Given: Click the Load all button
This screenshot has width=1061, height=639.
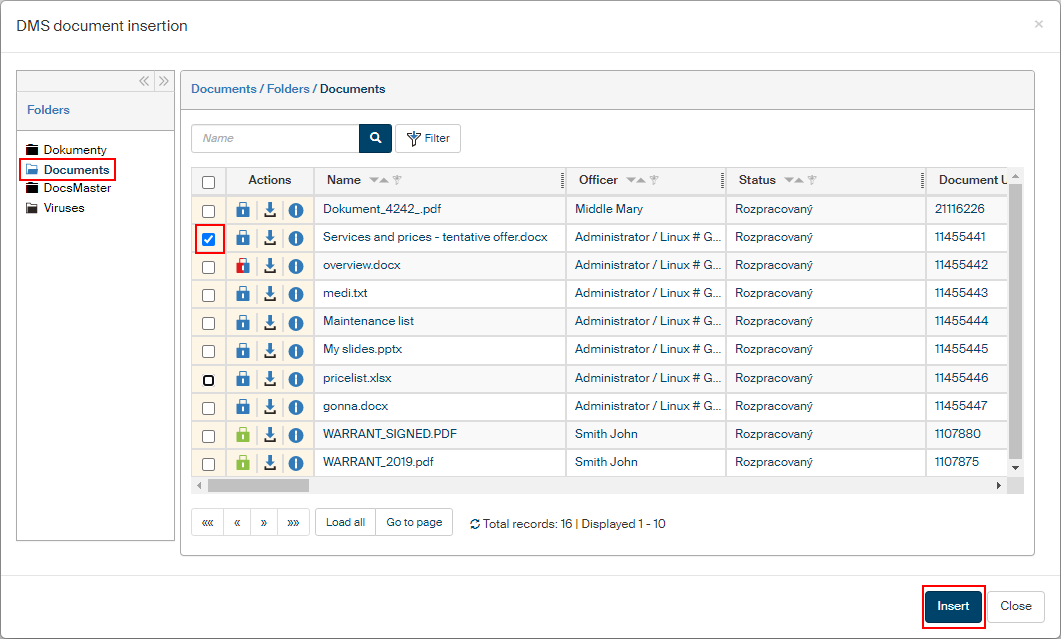Looking at the screenshot, I should point(345,522).
